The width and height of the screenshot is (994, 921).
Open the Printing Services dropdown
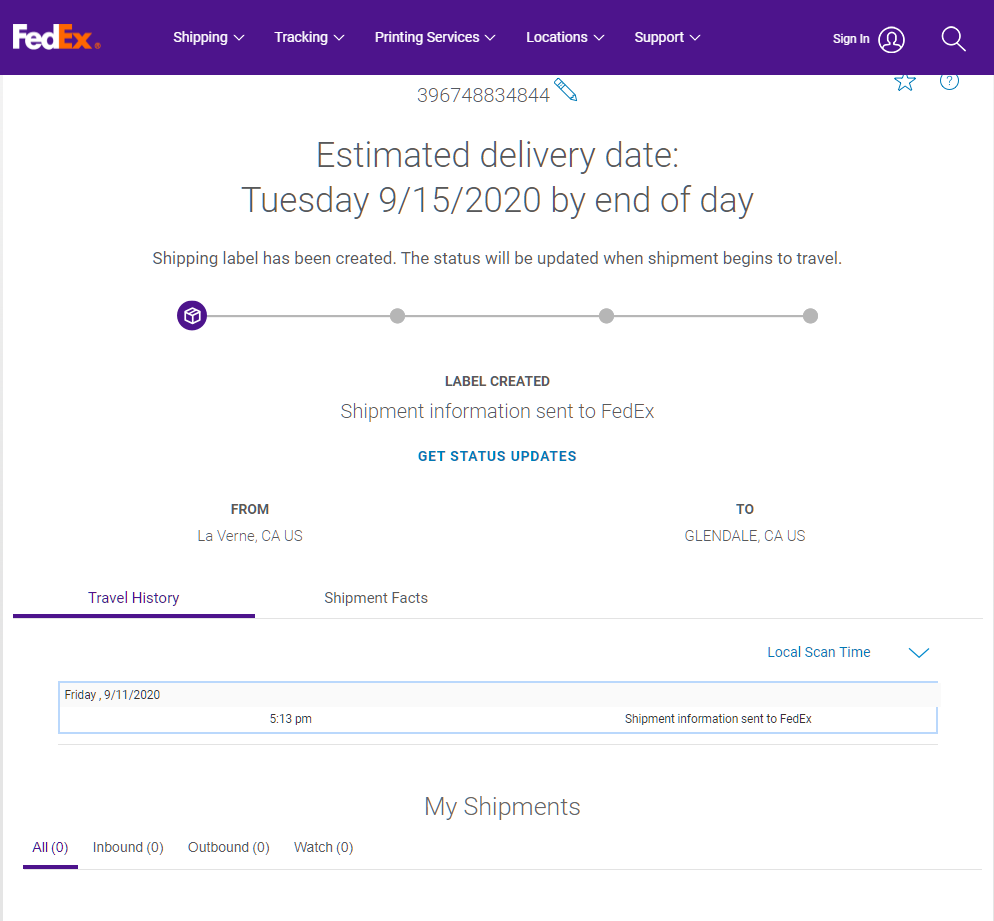[435, 38]
